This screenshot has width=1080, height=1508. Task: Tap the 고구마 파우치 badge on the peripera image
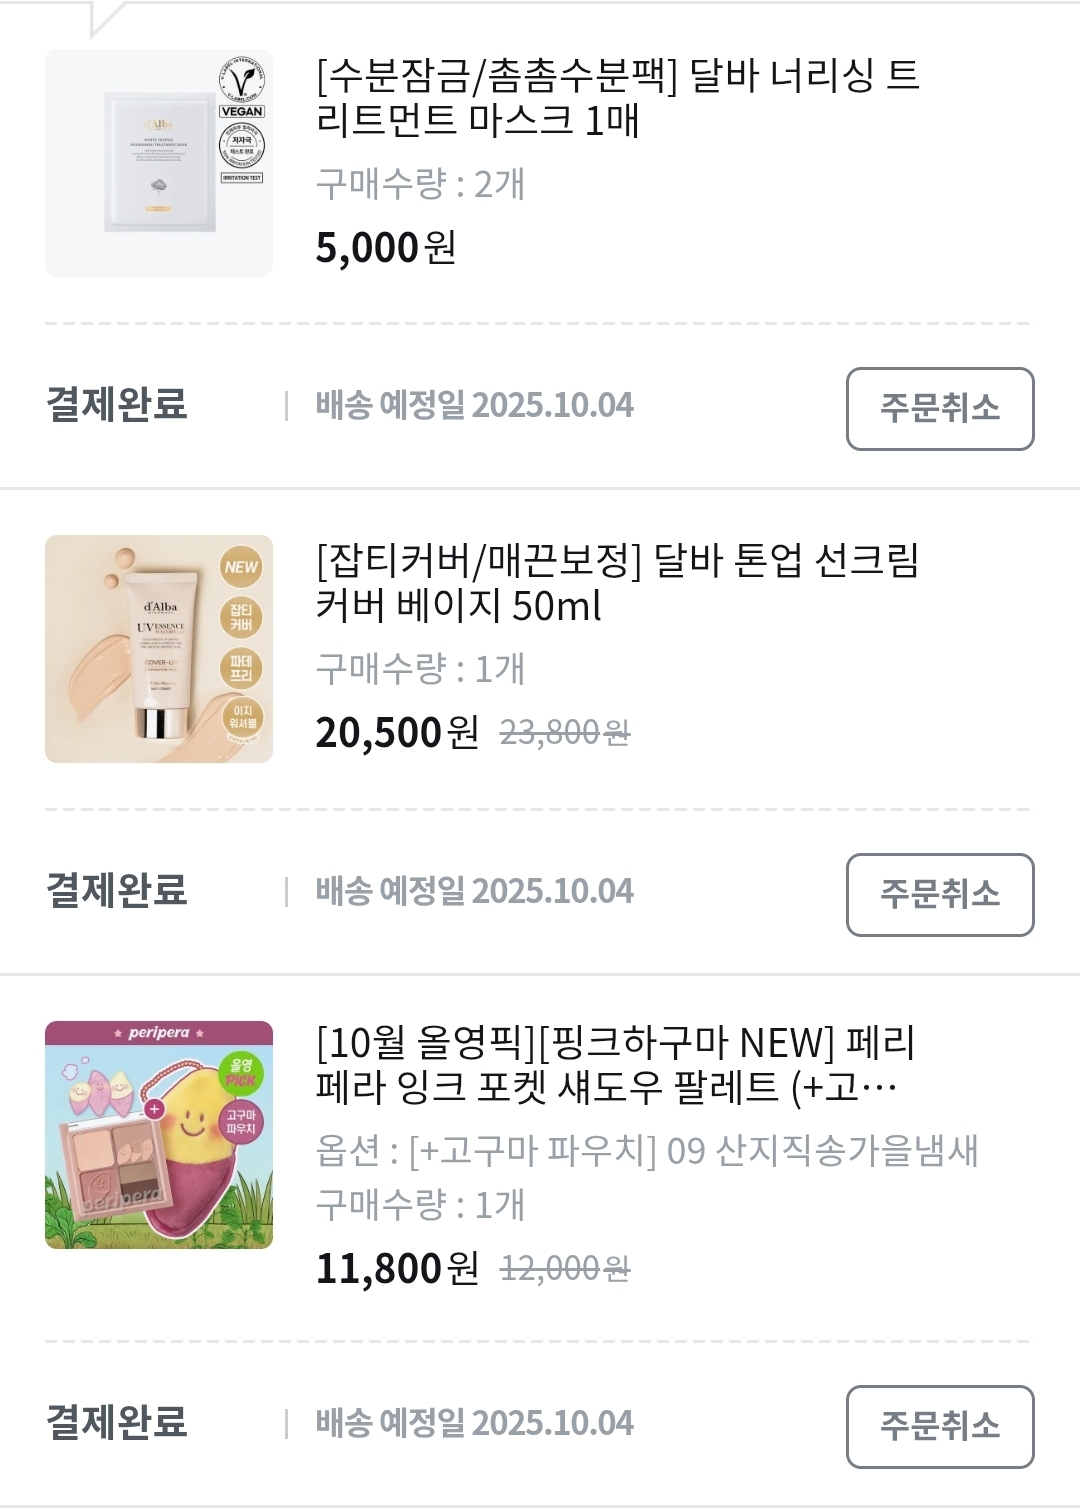pos(241,1121)
